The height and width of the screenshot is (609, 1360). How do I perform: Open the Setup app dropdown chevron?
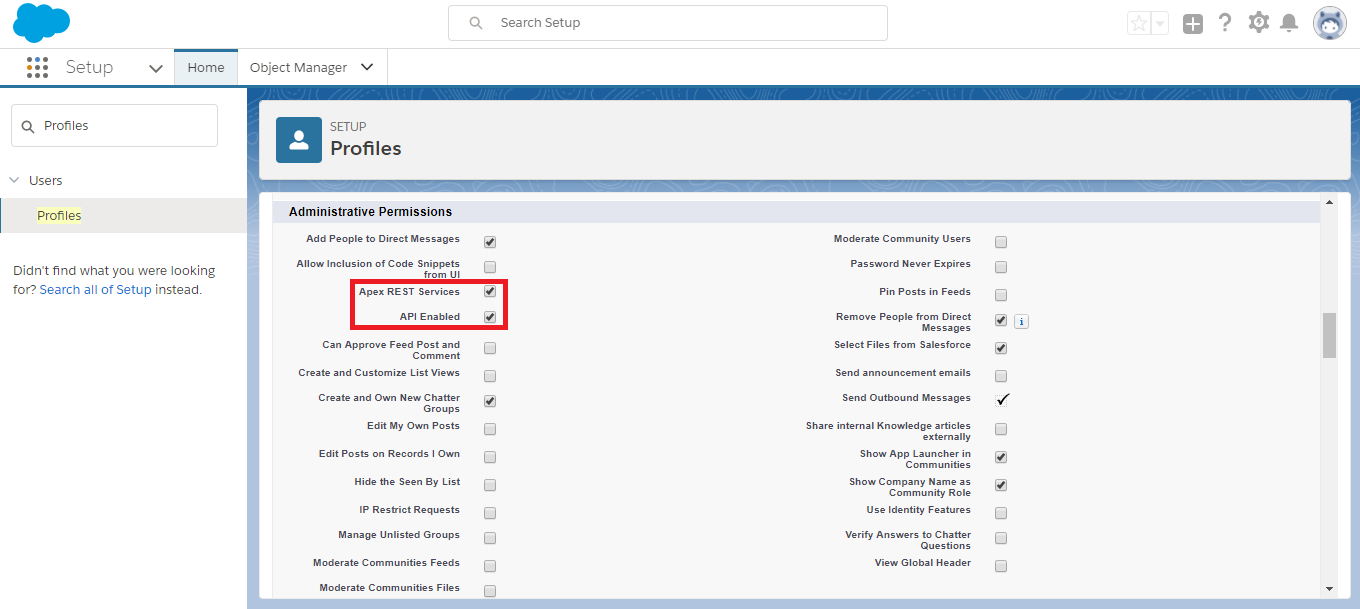[155, 68]
